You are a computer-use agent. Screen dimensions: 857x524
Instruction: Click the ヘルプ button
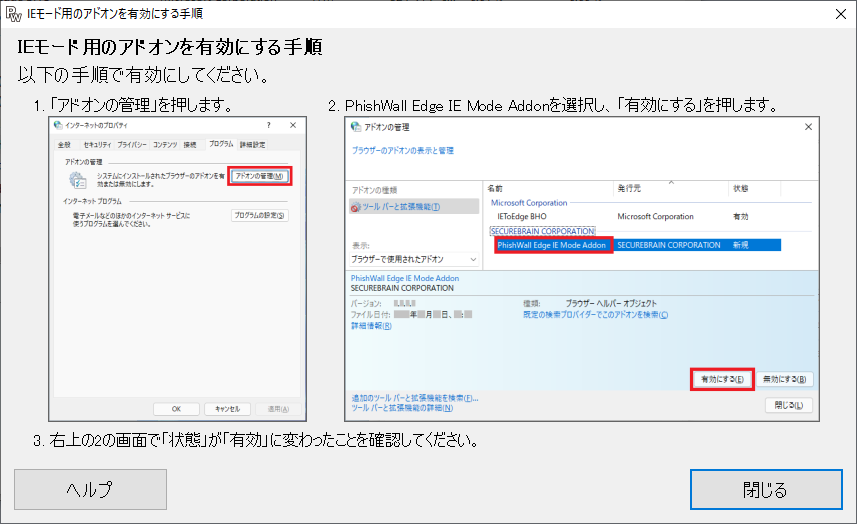(90, 489)
